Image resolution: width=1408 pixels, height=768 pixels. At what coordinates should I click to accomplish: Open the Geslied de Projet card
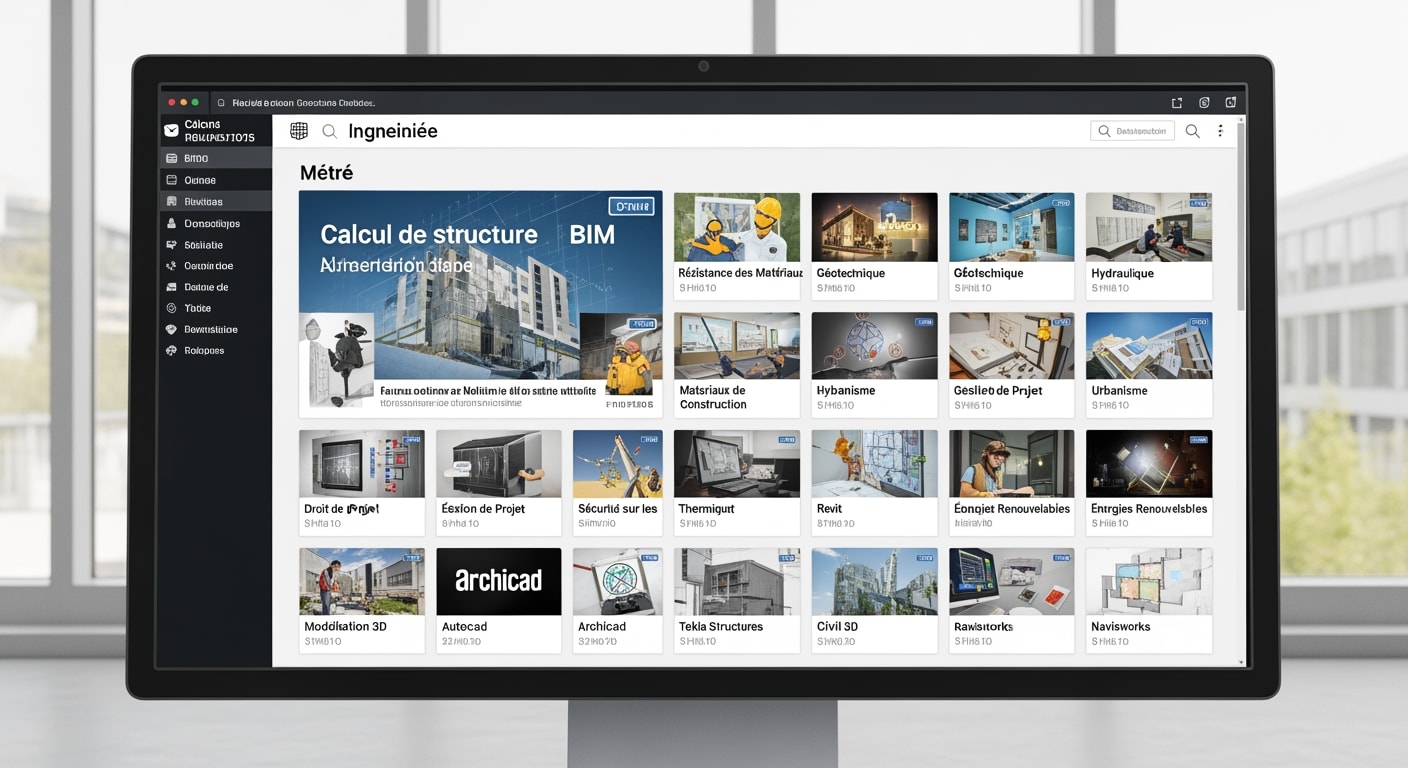(1011, 365)
